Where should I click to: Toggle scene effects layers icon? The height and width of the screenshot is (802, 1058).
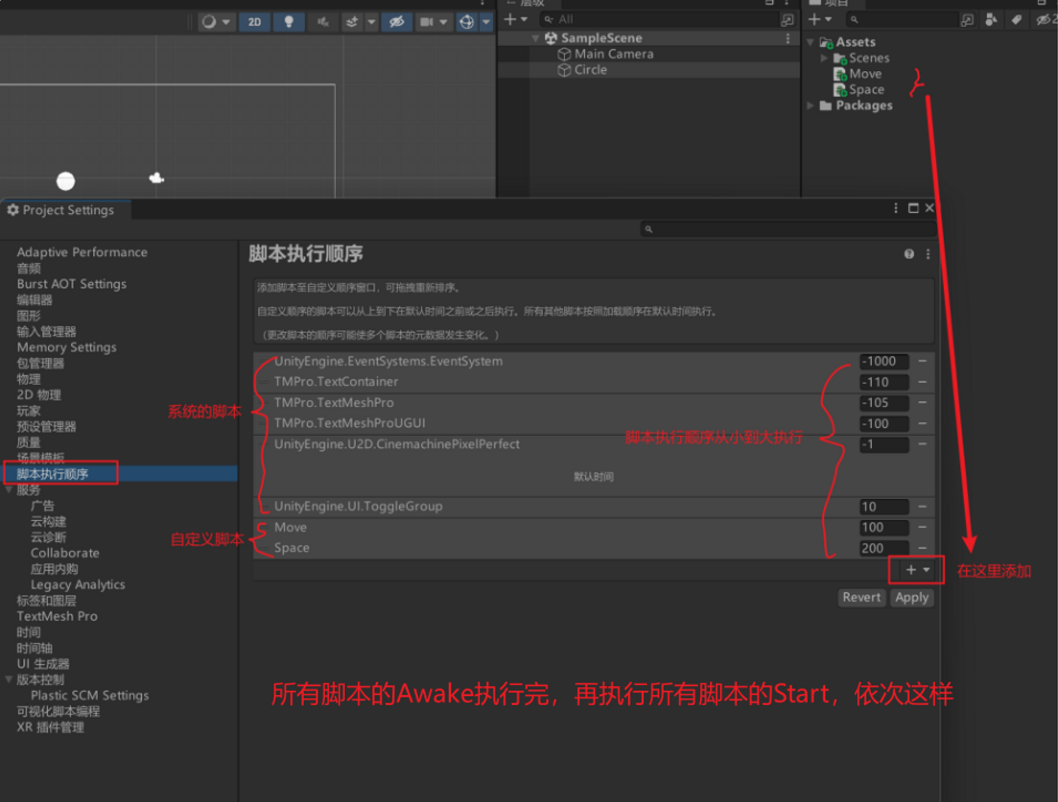click(352, 22)
